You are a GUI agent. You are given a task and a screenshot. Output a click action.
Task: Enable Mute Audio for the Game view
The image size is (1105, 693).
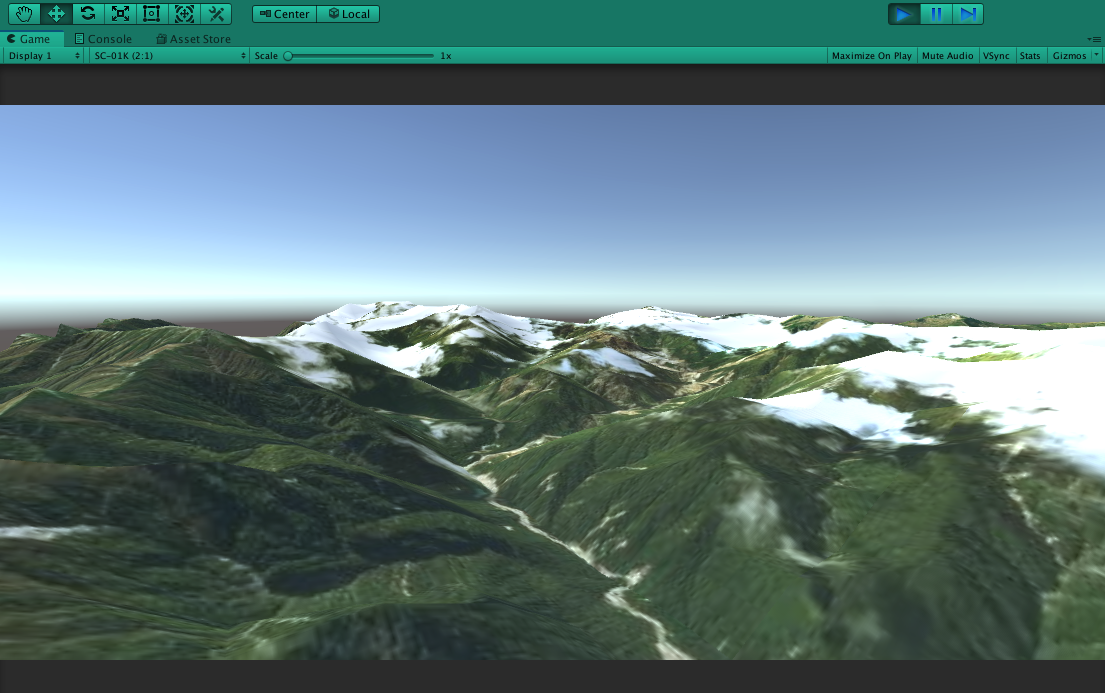(947, 56)
